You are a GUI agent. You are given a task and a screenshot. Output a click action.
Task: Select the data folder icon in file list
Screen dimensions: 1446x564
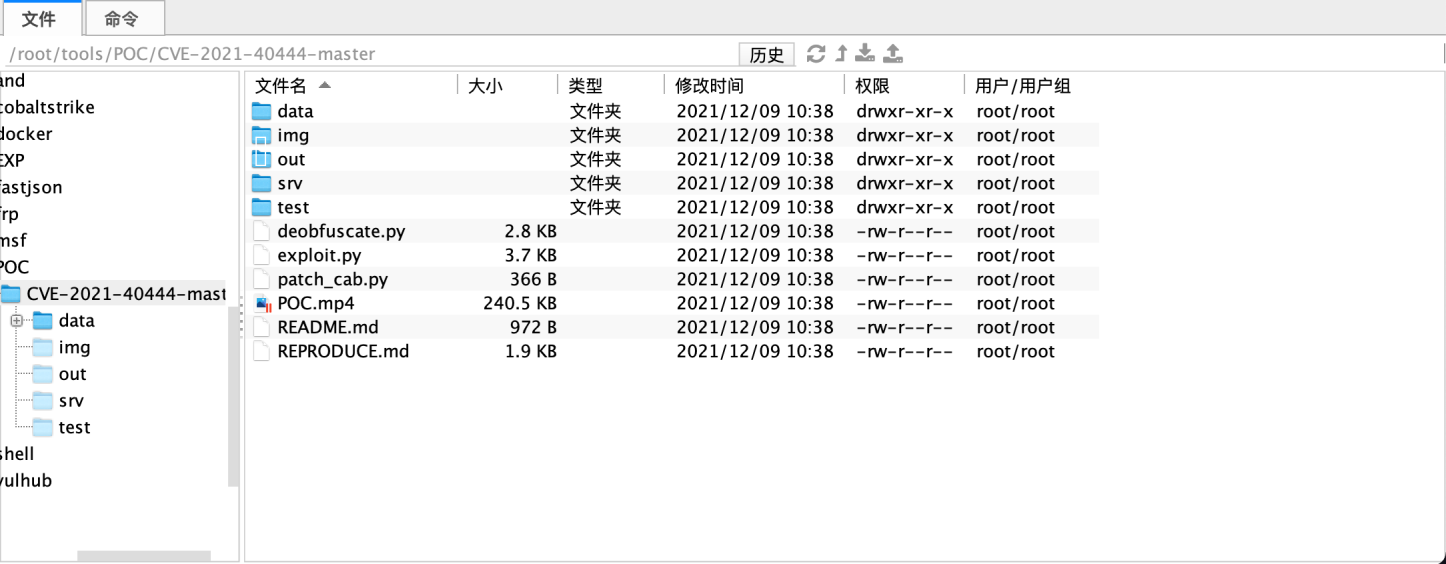coord(261,111)
